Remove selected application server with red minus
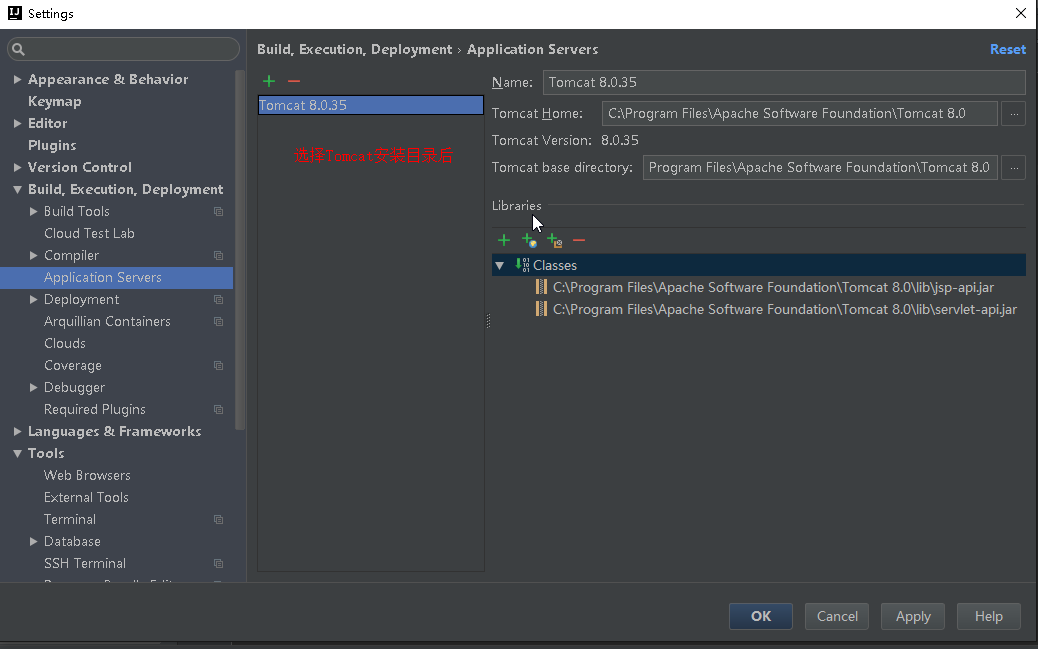This screenshot has height=649, width=1038. coord(294,81)
